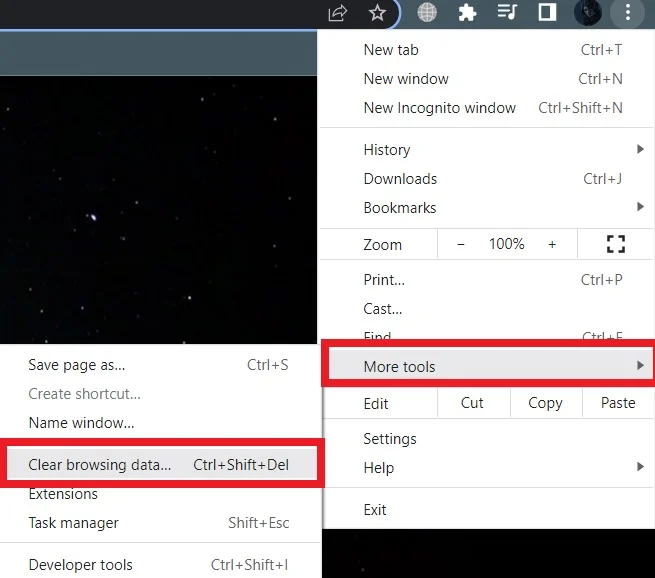Select Save page as... in submenu
The image size is (655, 578).
coord(159,365)
